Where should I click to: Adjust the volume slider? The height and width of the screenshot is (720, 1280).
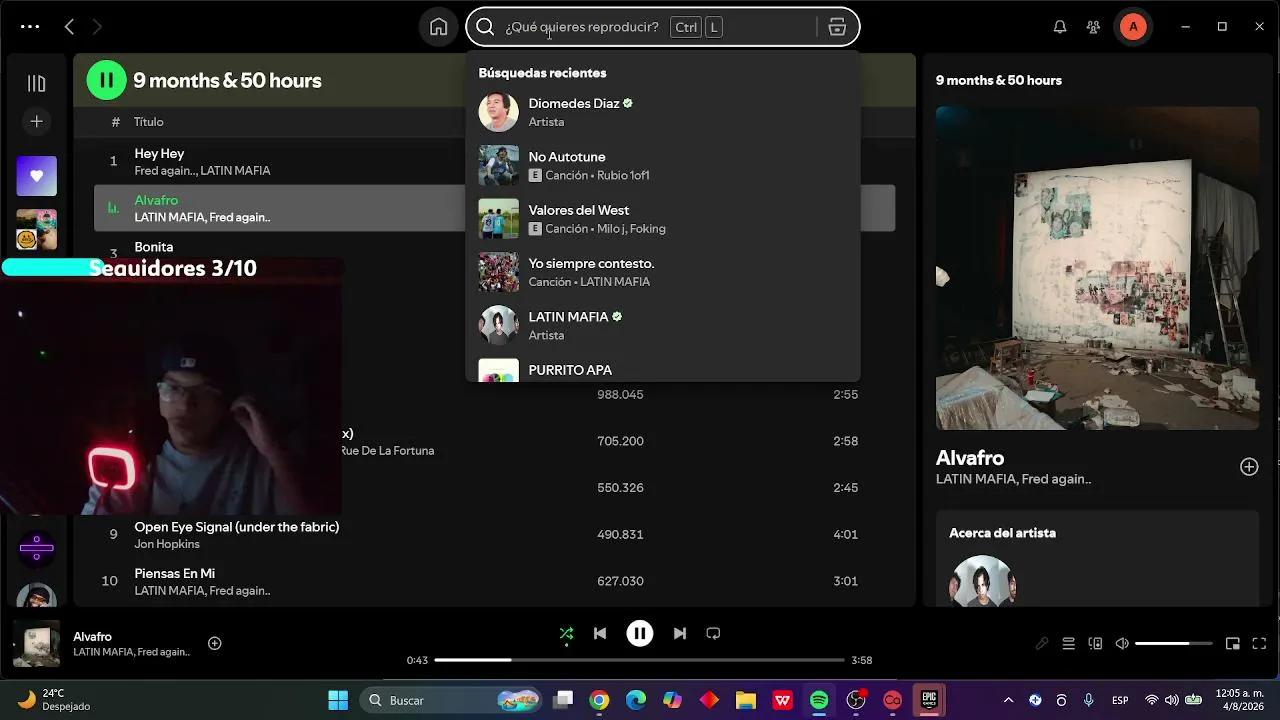[1174, 644]
